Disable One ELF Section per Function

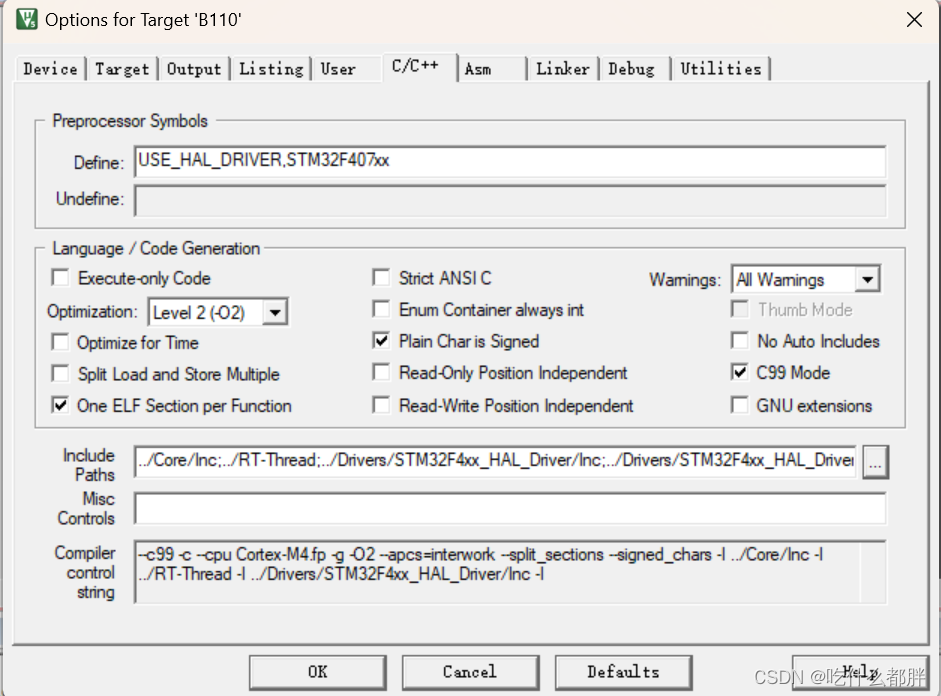58,406
